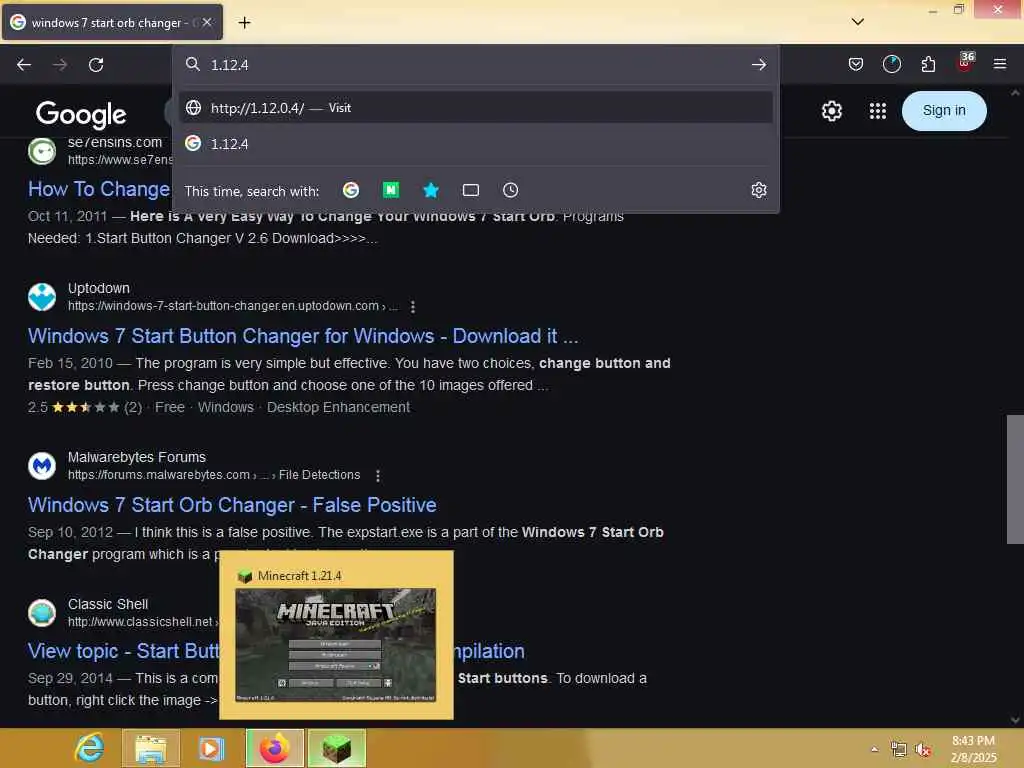The image size is (1024, 768).
Task: Click the Malwarebytes Forums favicon
Action: 42,466
